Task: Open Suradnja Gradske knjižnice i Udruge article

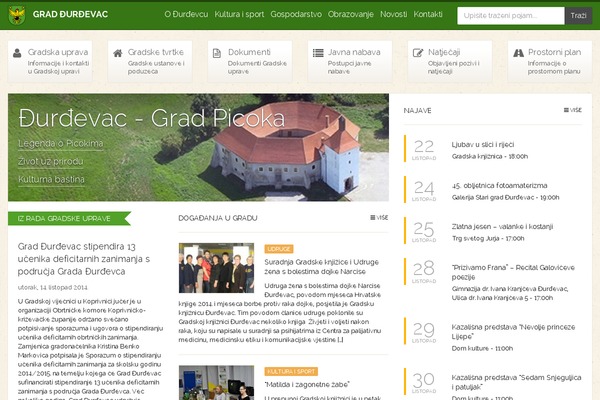Action: [x=321, y=267]
